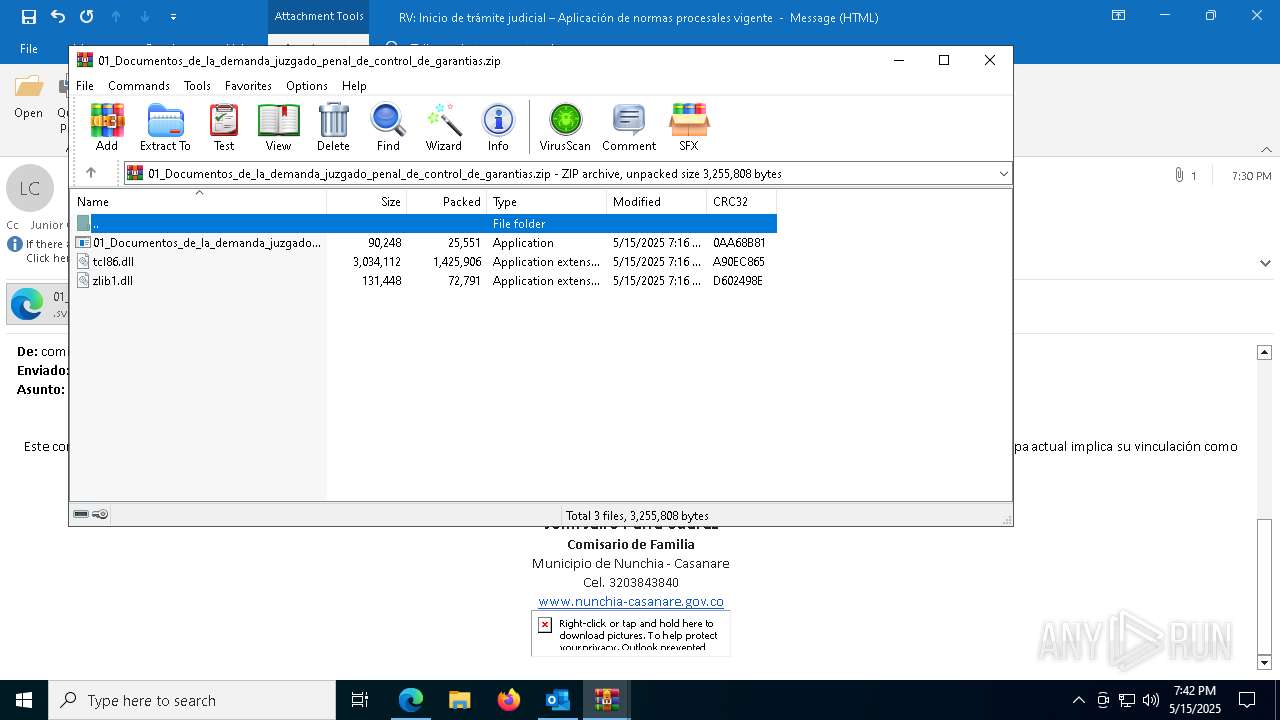Open the Quick Access Toolbar customize dropdown

click(174, 17)
